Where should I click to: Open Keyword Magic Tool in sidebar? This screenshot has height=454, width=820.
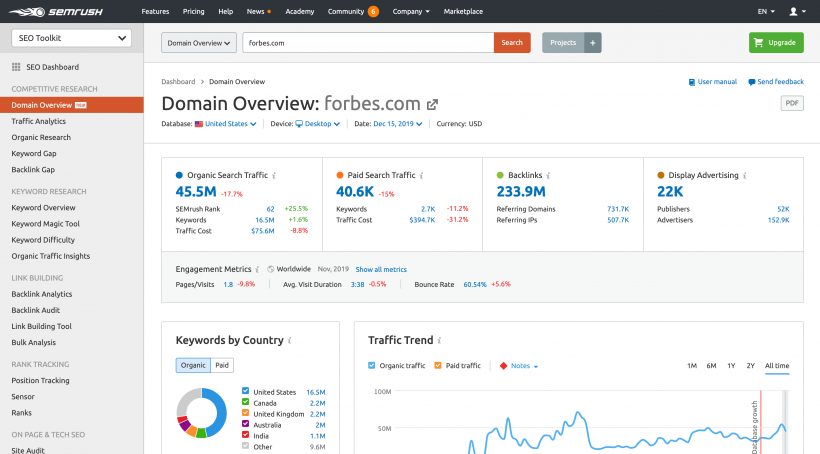click(x=45, y=224)
